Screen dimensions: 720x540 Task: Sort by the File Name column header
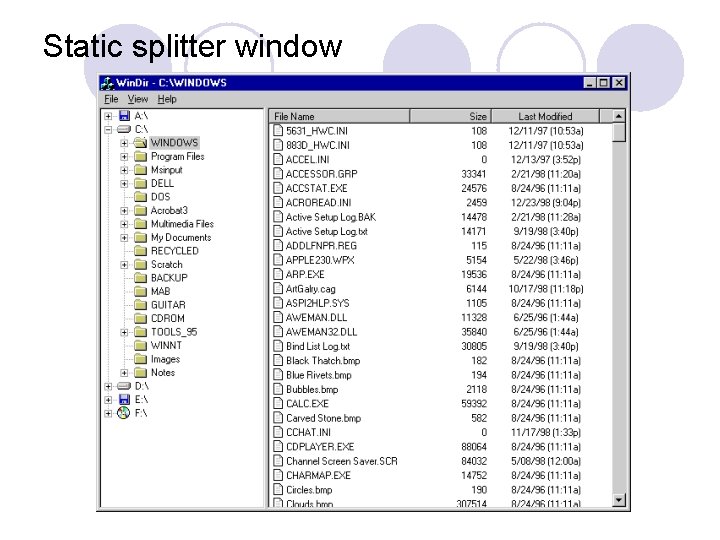coord(339,117)
